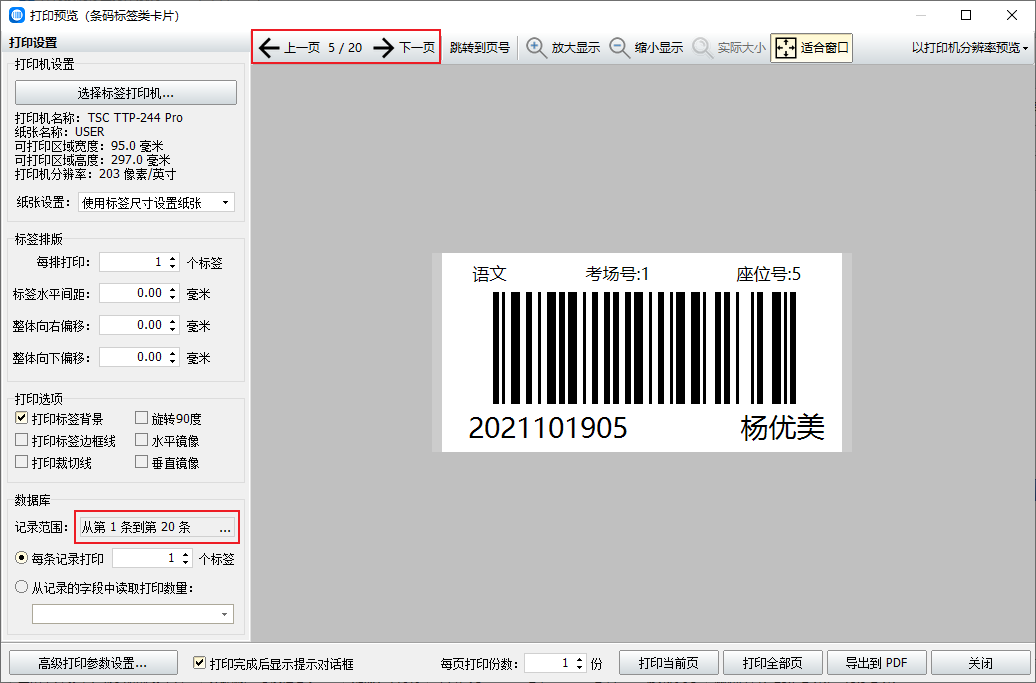1036x683 pixels.
Task: Increase labels per row value
Action: [x=172, y=258]
